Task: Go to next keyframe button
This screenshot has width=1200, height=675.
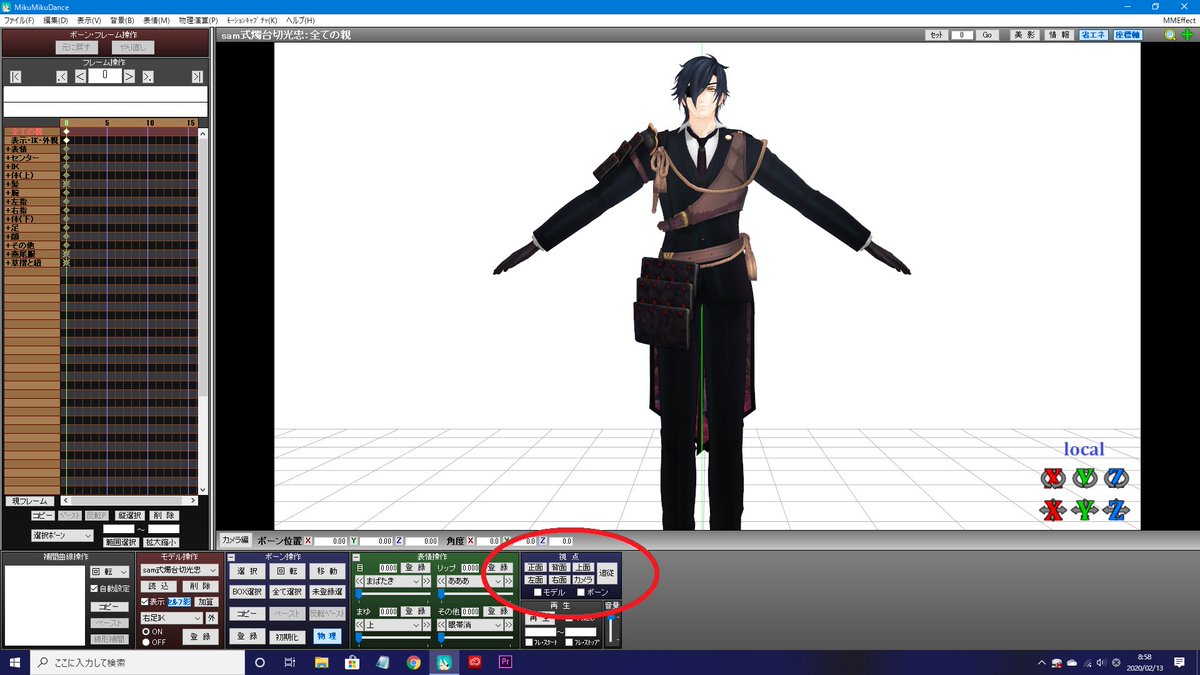Action: coord(148,76)
